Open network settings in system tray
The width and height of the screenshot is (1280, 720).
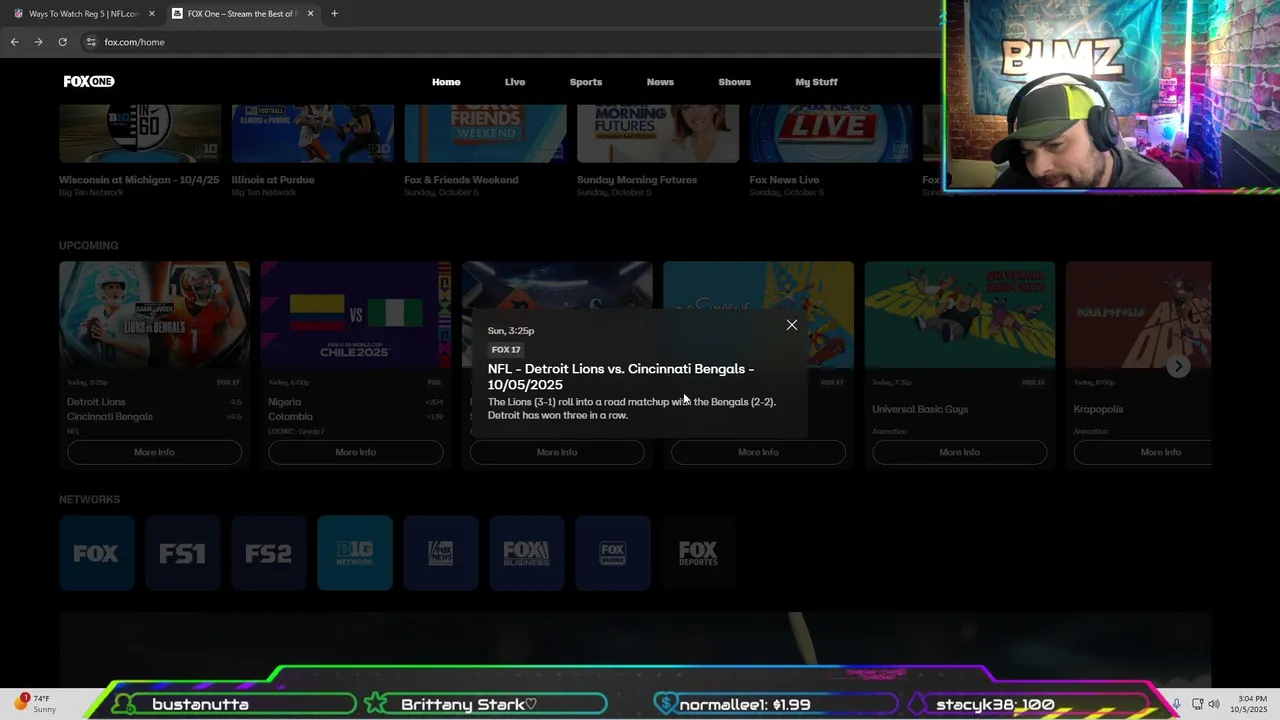(1196, 704)
